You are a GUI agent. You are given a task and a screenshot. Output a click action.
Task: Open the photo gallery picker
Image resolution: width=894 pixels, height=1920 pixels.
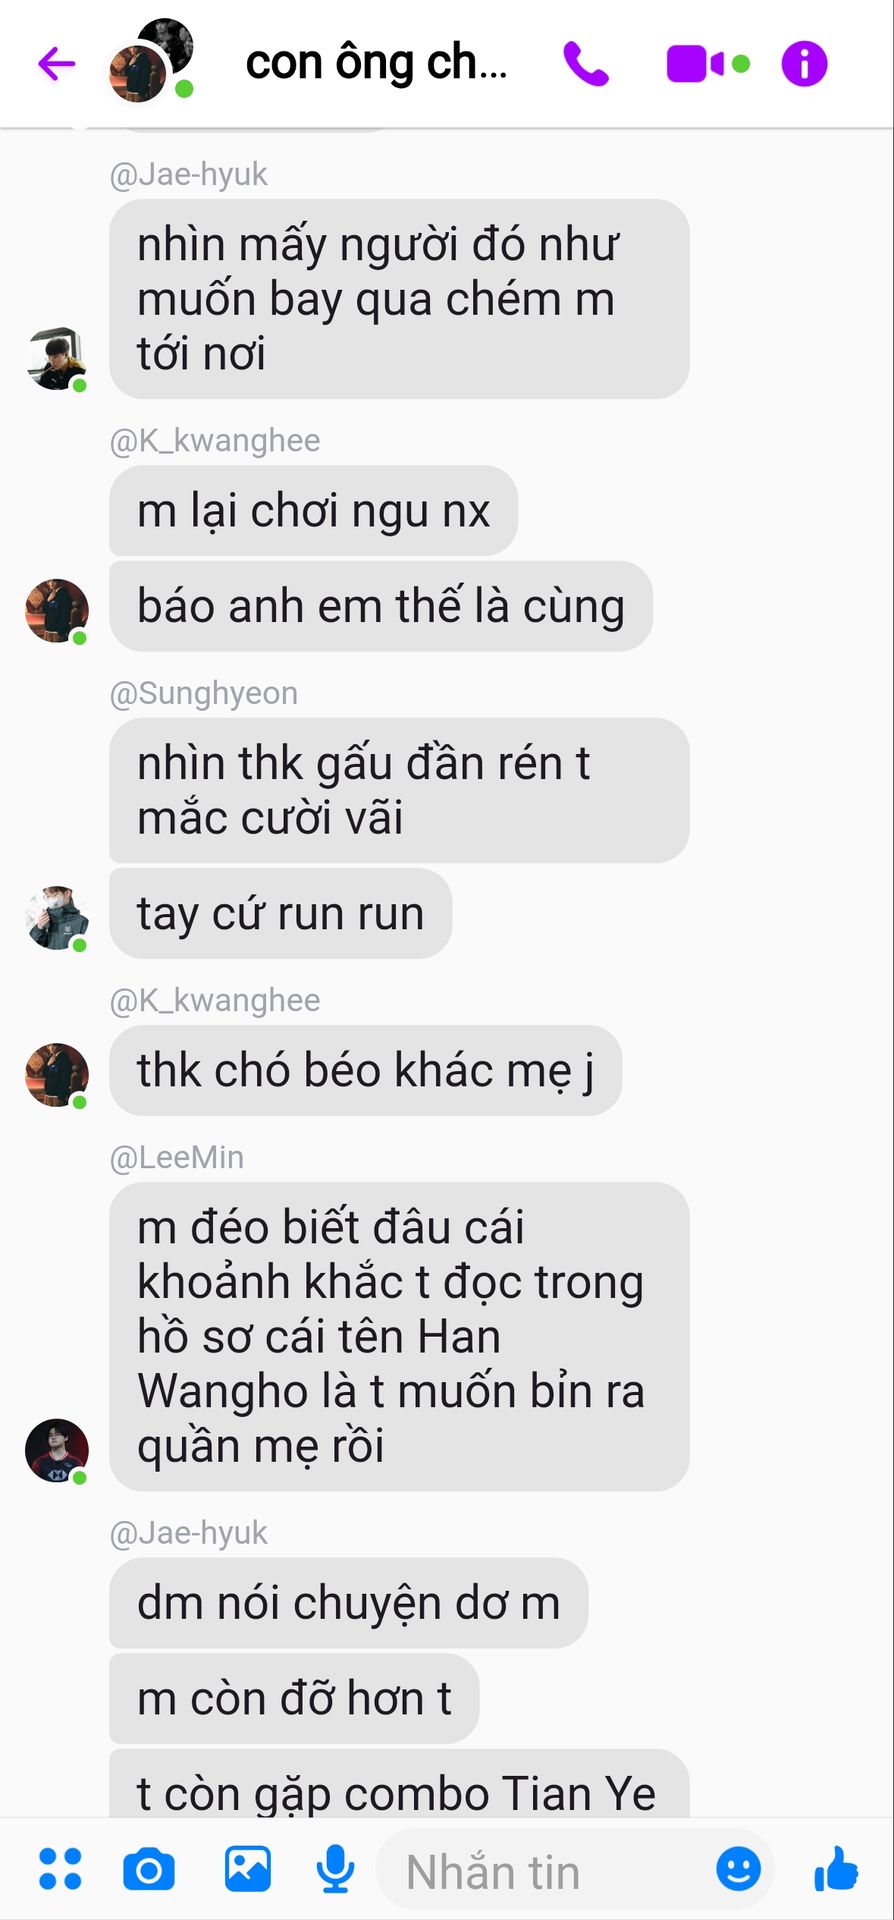(247, 1869)
